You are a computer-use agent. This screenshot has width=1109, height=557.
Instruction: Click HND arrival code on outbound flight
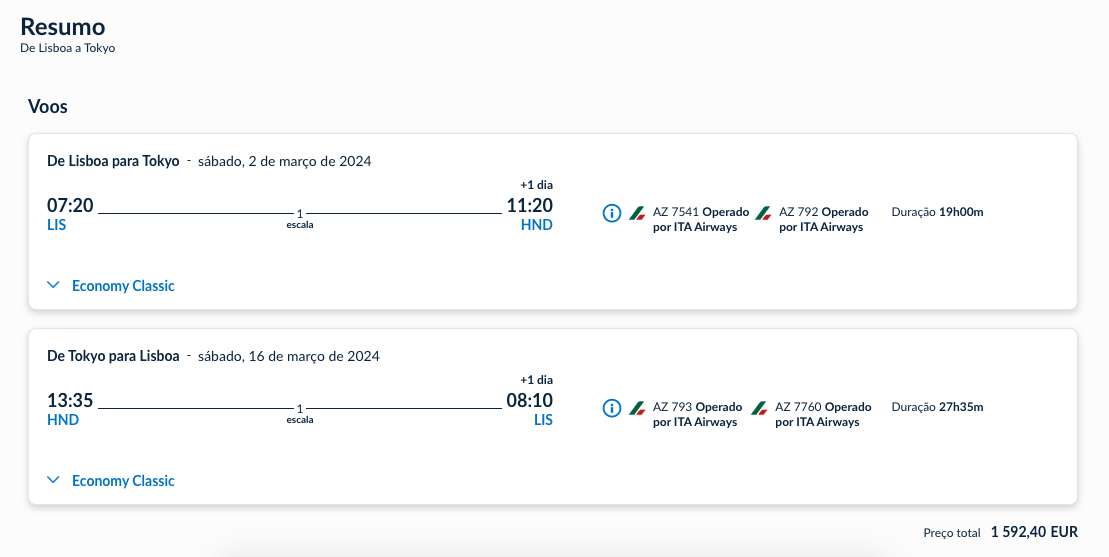[536, 225]
